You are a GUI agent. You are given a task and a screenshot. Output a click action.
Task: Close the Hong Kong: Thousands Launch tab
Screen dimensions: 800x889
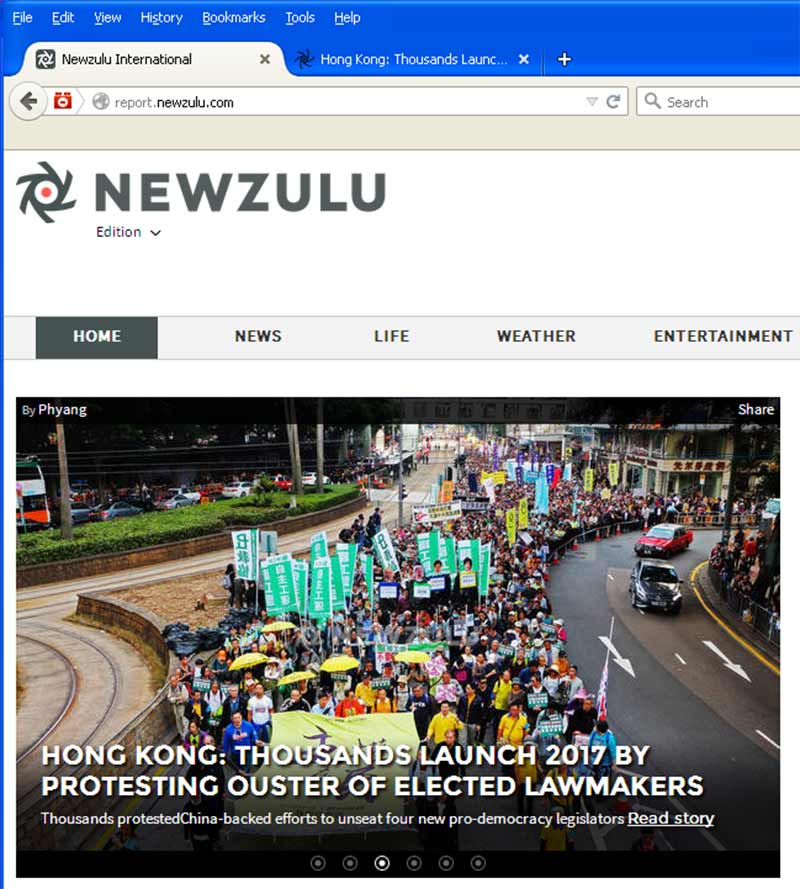coord(524,59)
